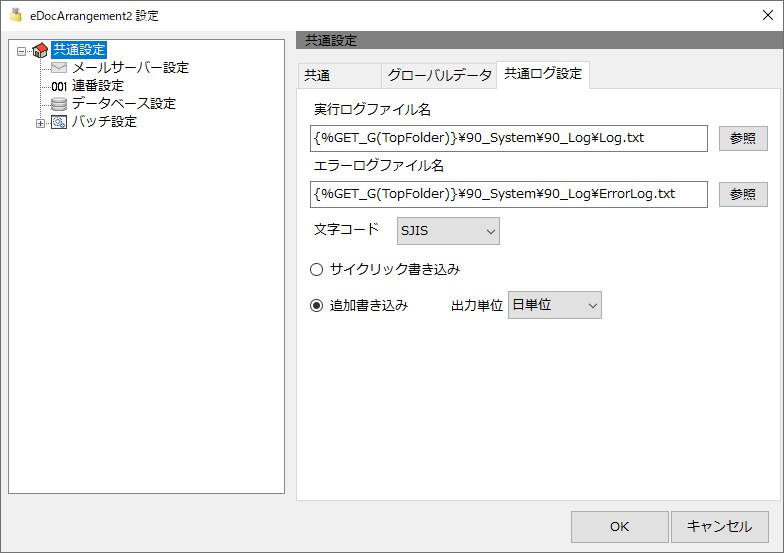Click 参照 button for execution log file
This screenshot has width=784, height=553.
click(743, 138)
